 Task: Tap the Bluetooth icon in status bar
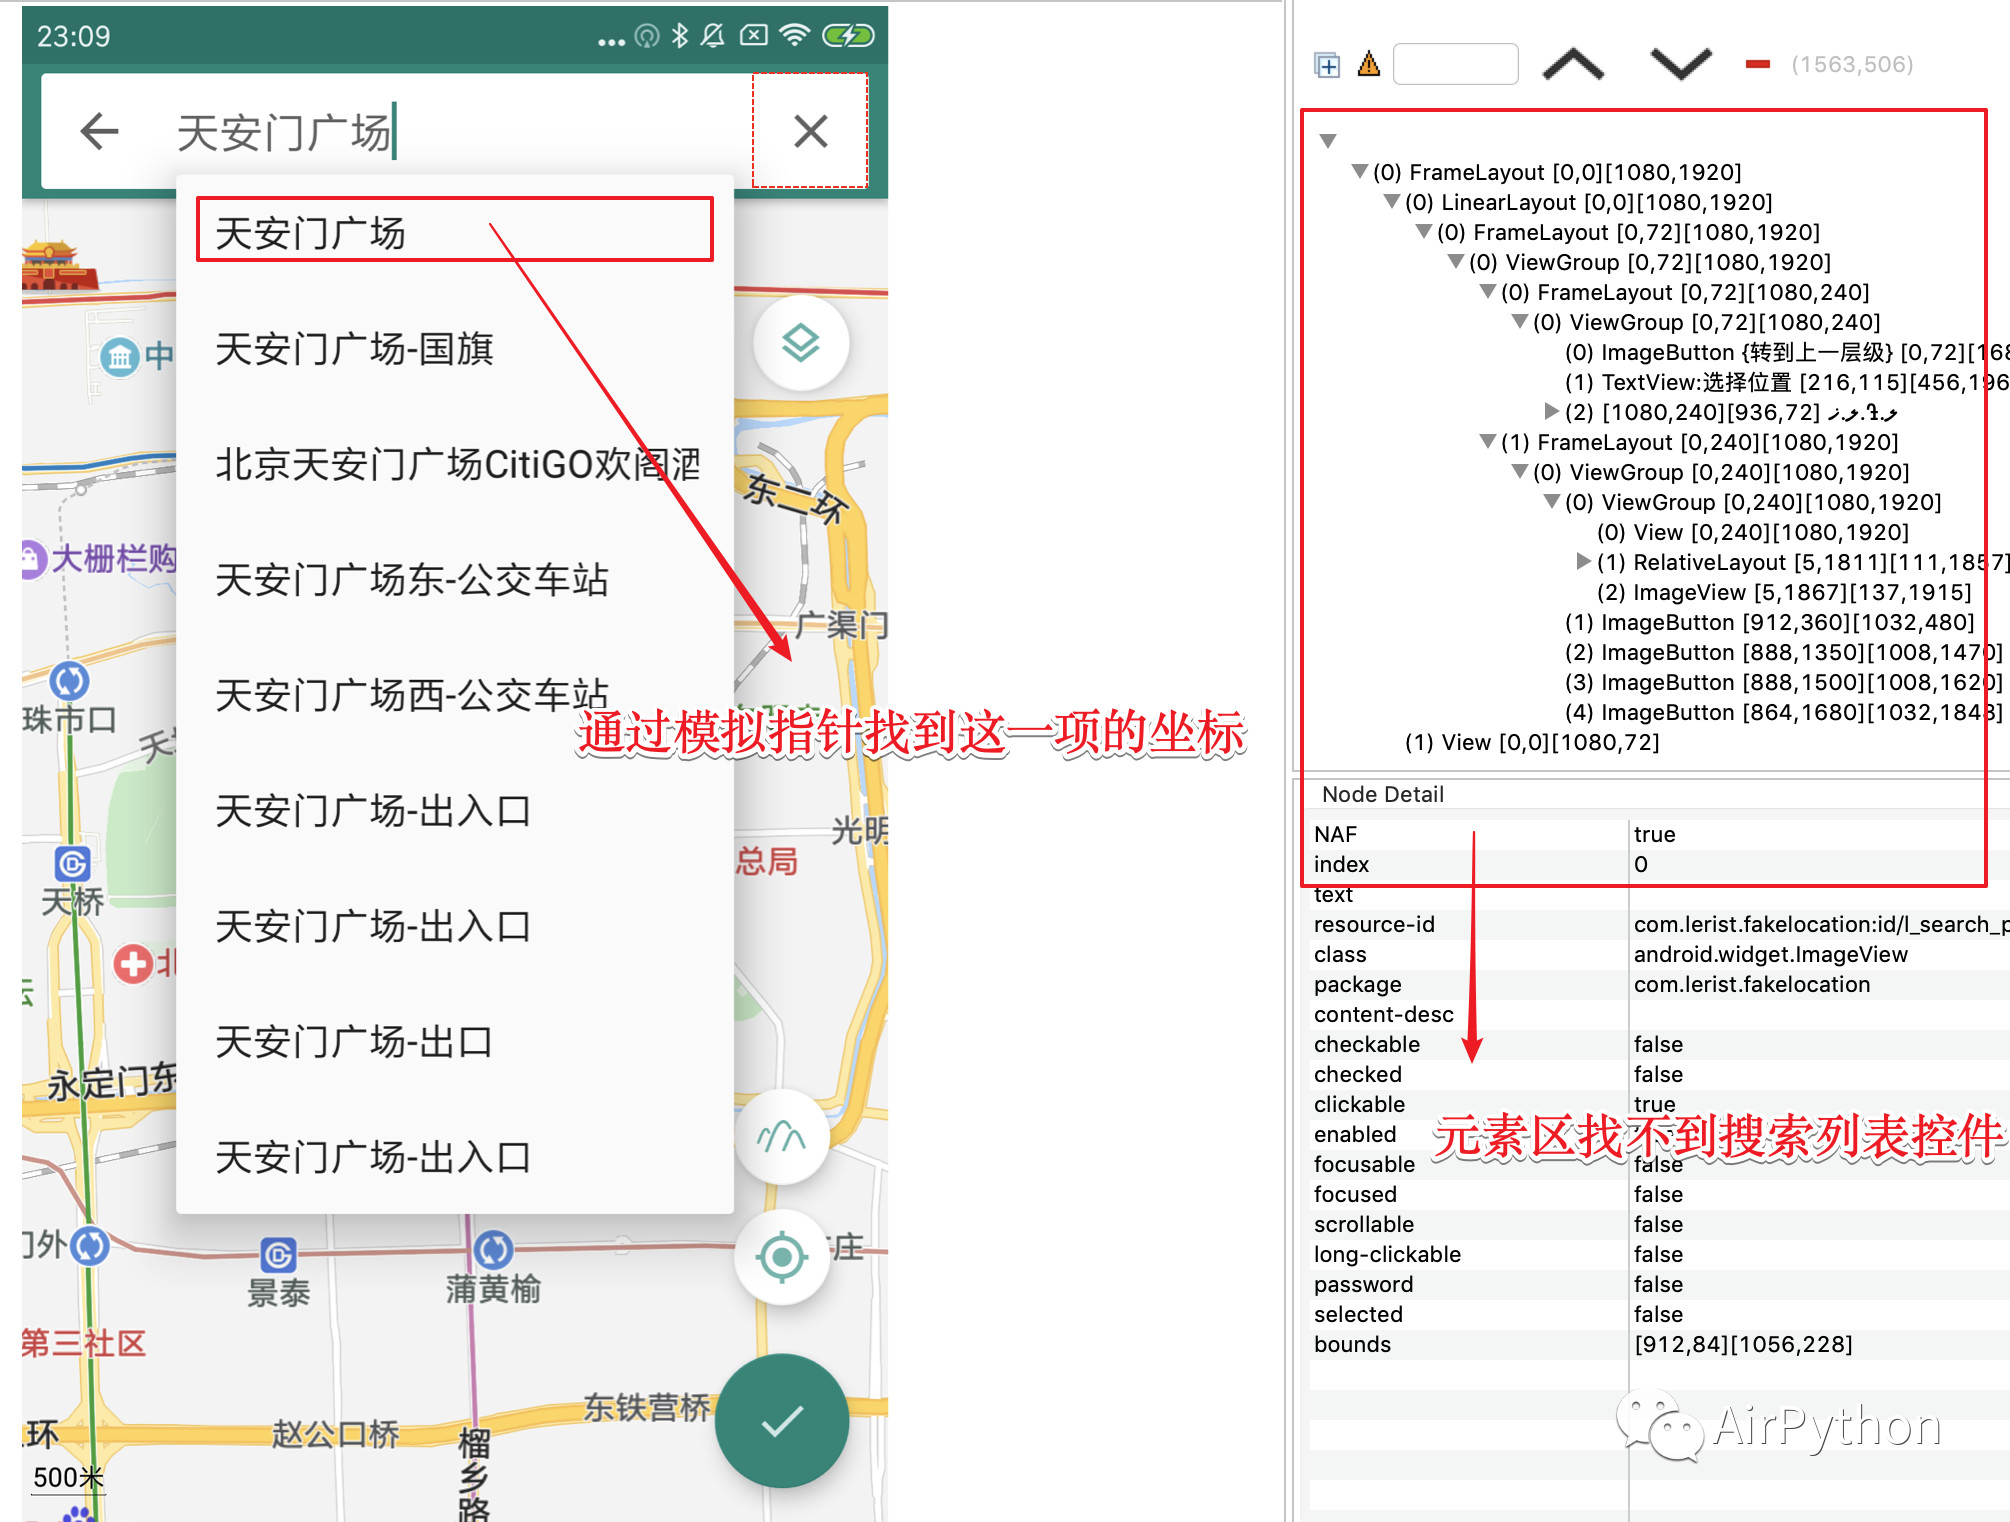click(680, 36)
